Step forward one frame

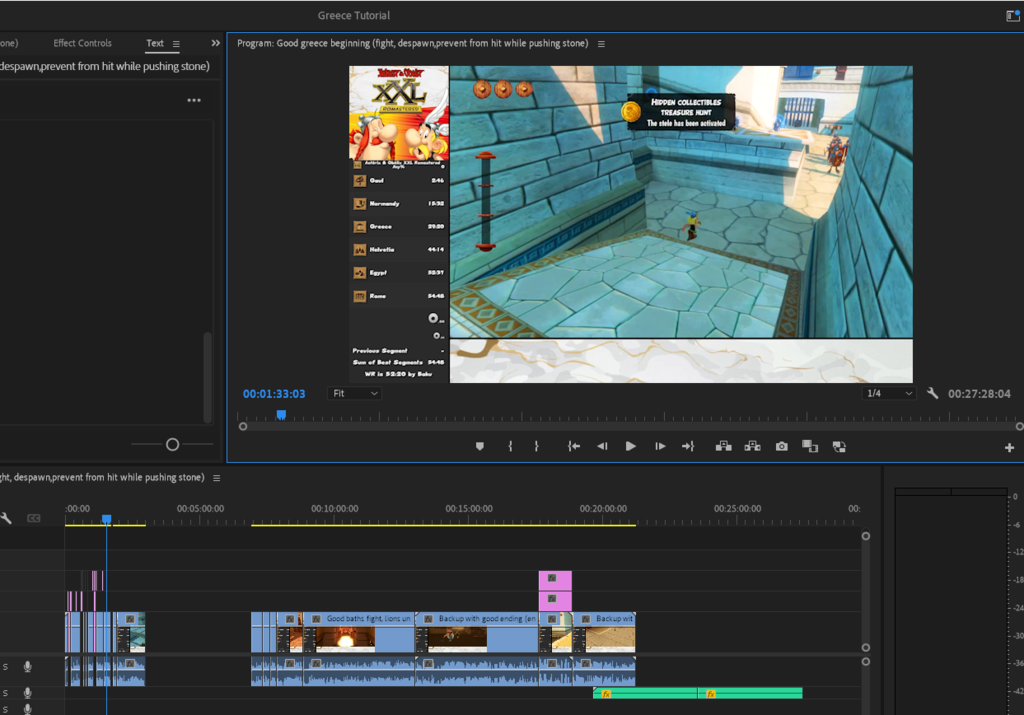click(660, 447)
